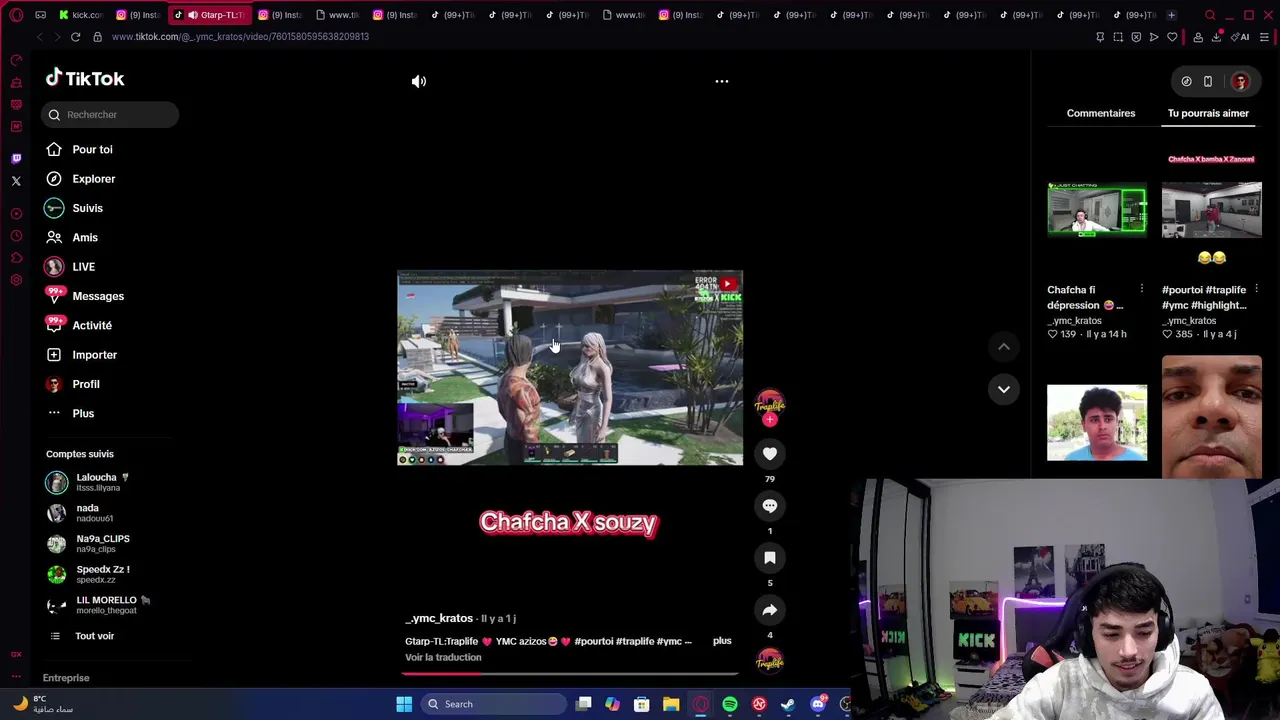Open Discord from the taskbar
The height and width of the screenshot is (720, 1280).
coord(818,704)
